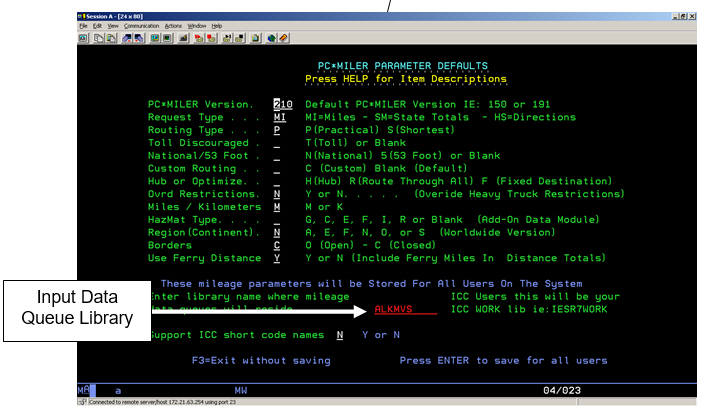Click the Stop macro recording icon
This screenshot has width=714, height=412.
point(211,38)
